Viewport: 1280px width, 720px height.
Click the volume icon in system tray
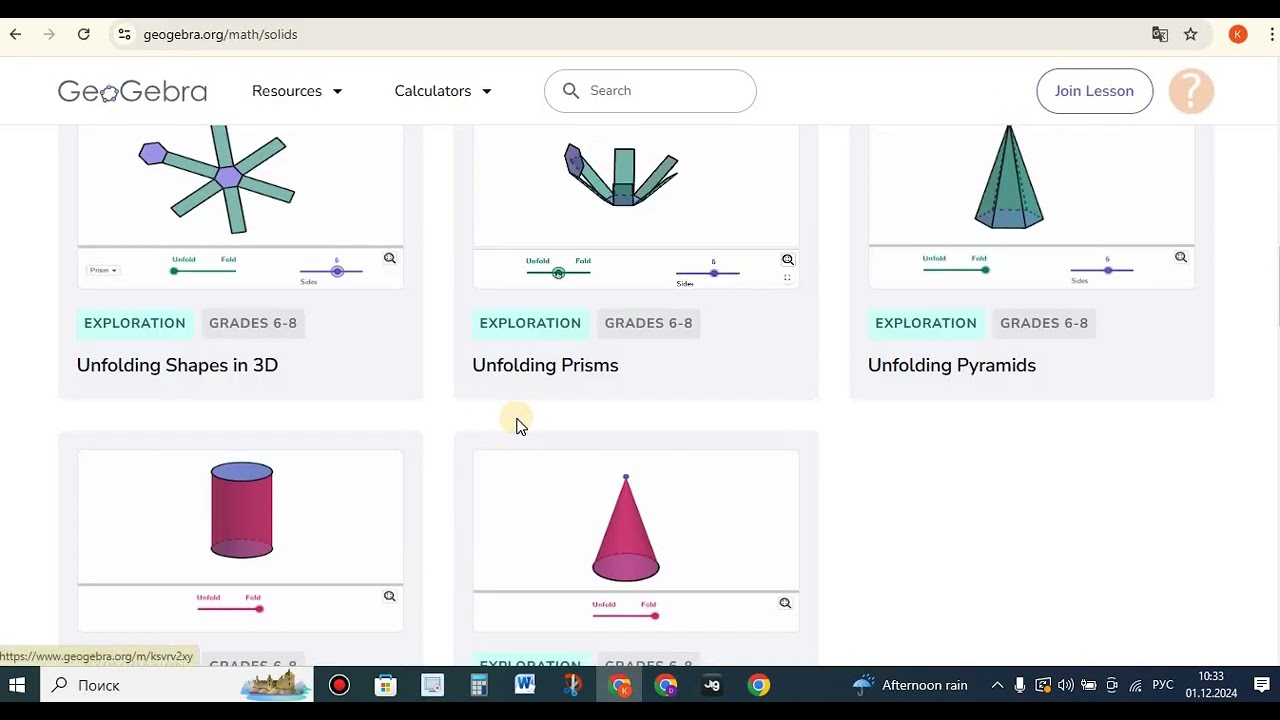(x=1065, y=685)
